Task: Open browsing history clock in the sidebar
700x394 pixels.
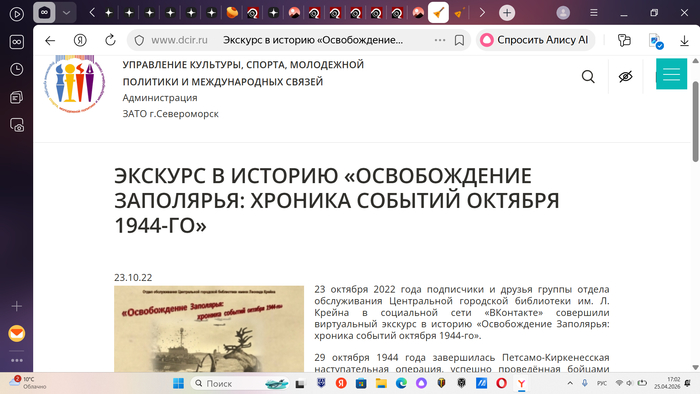Action: click(x=17, y=70)
